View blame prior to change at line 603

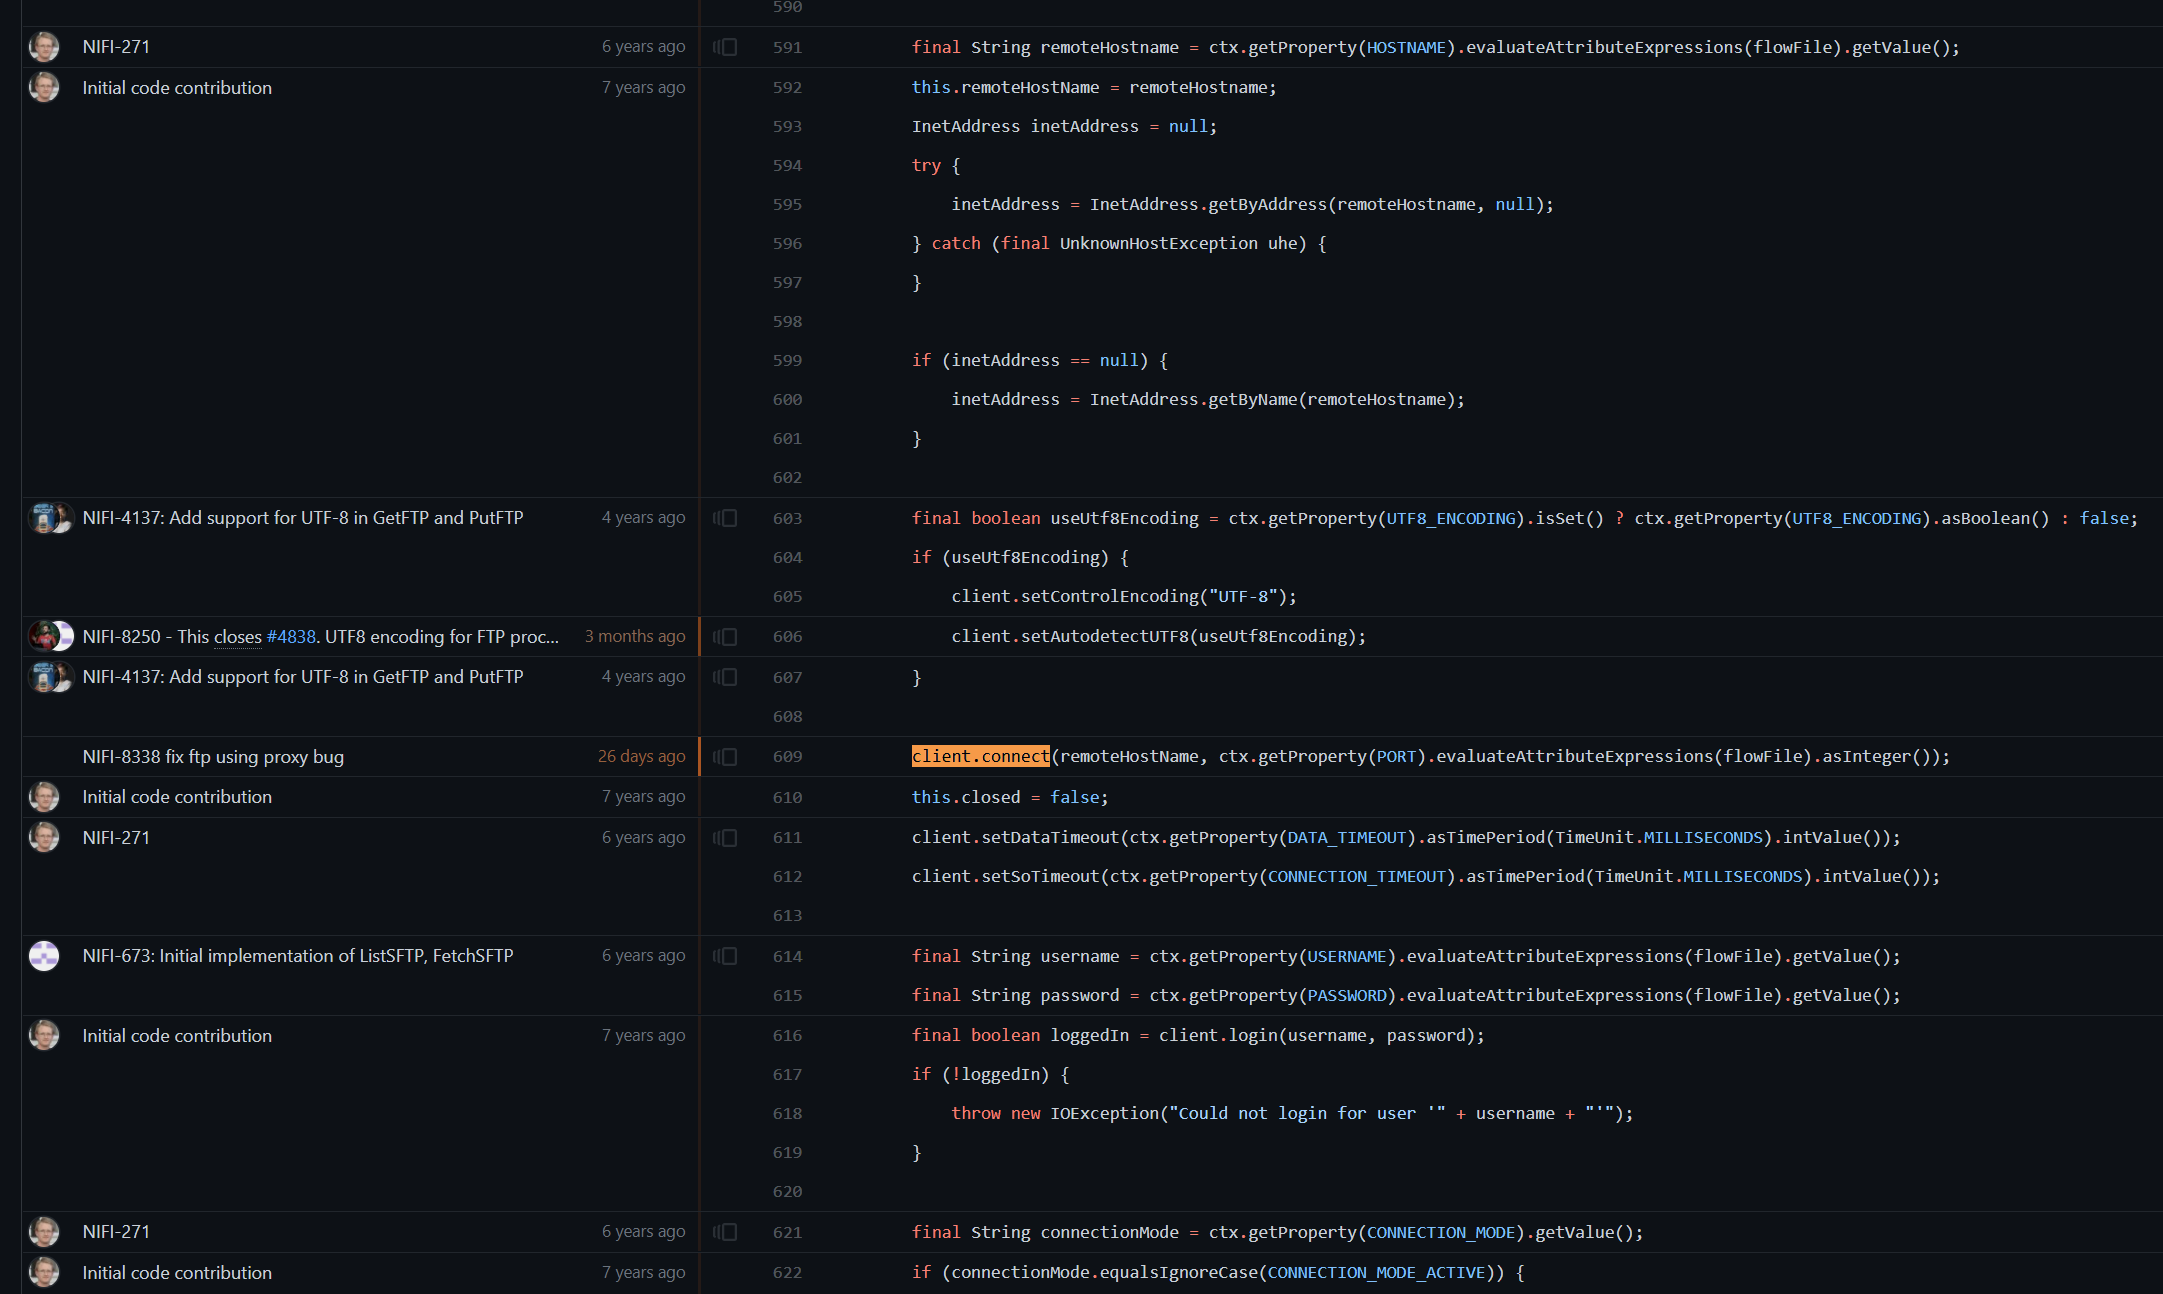tap(725, 518)
